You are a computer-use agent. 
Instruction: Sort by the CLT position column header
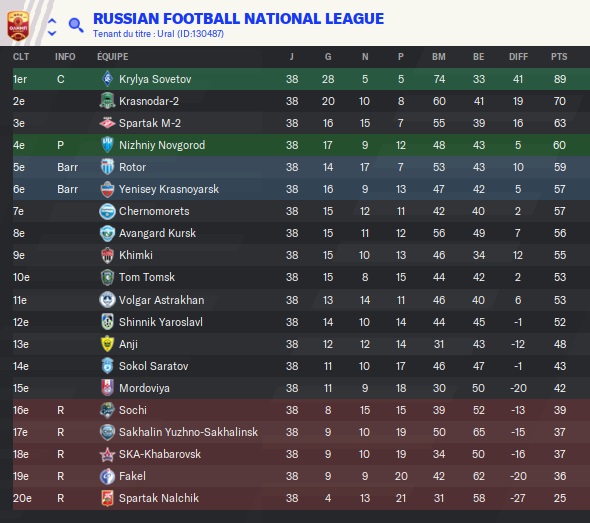pyautogui.click(x=21, y=57)
